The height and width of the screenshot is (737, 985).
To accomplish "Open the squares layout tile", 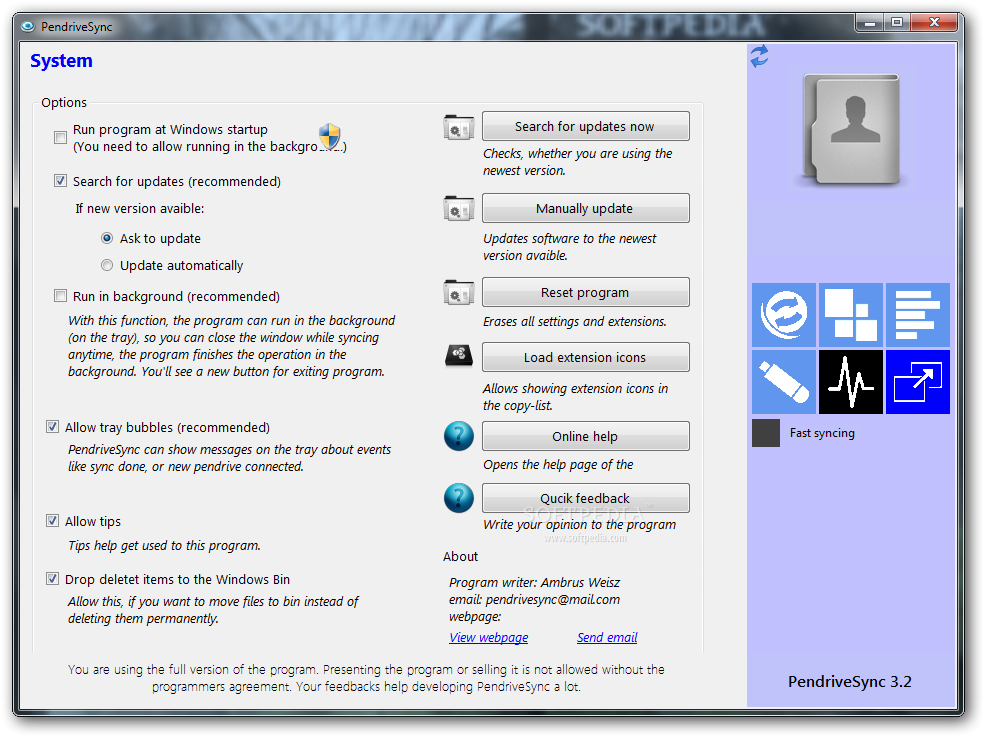I will [x=851, y=315].
